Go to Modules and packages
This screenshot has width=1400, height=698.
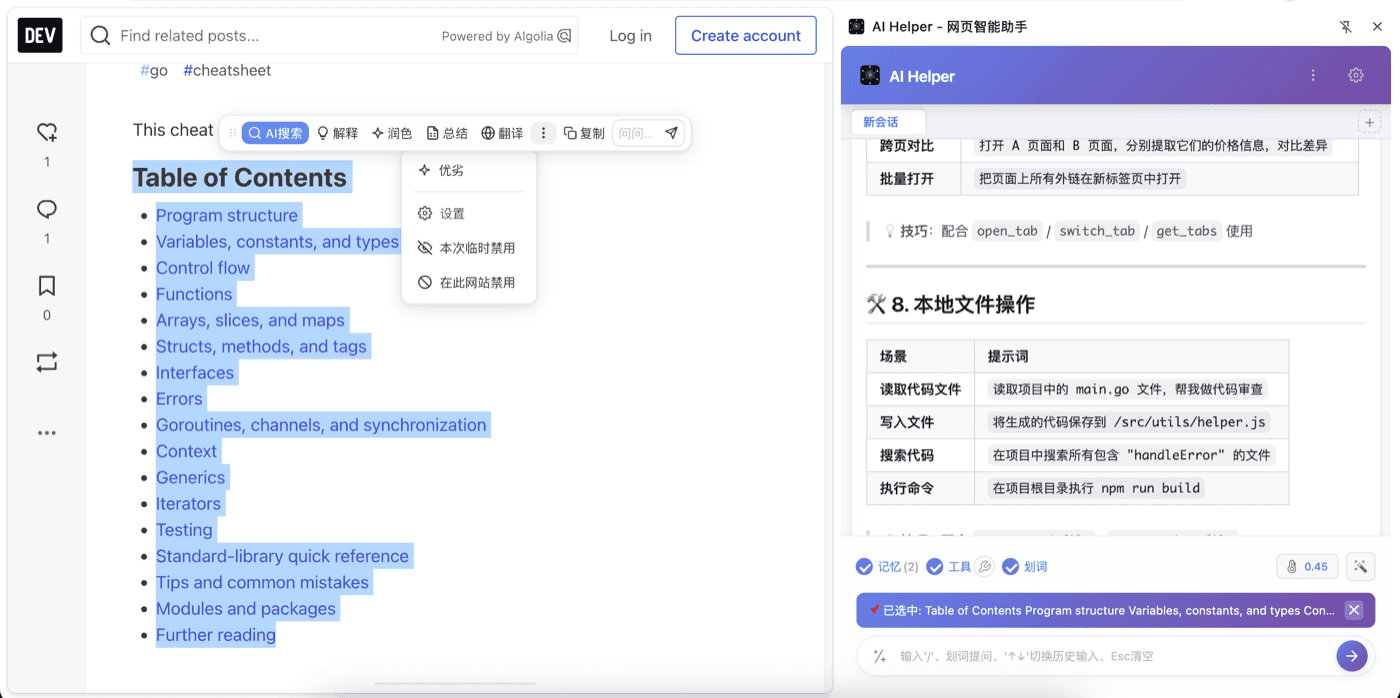coord(246,608)
